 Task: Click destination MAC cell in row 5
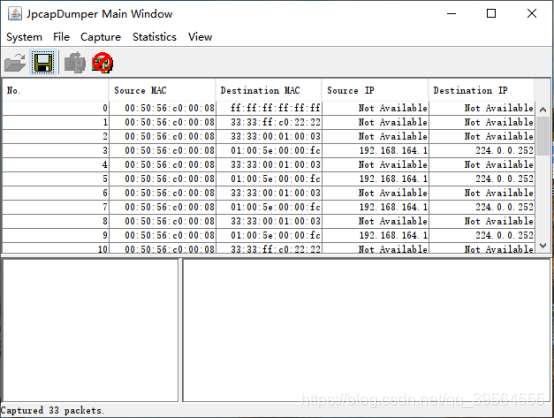click(x=269, y=179)
